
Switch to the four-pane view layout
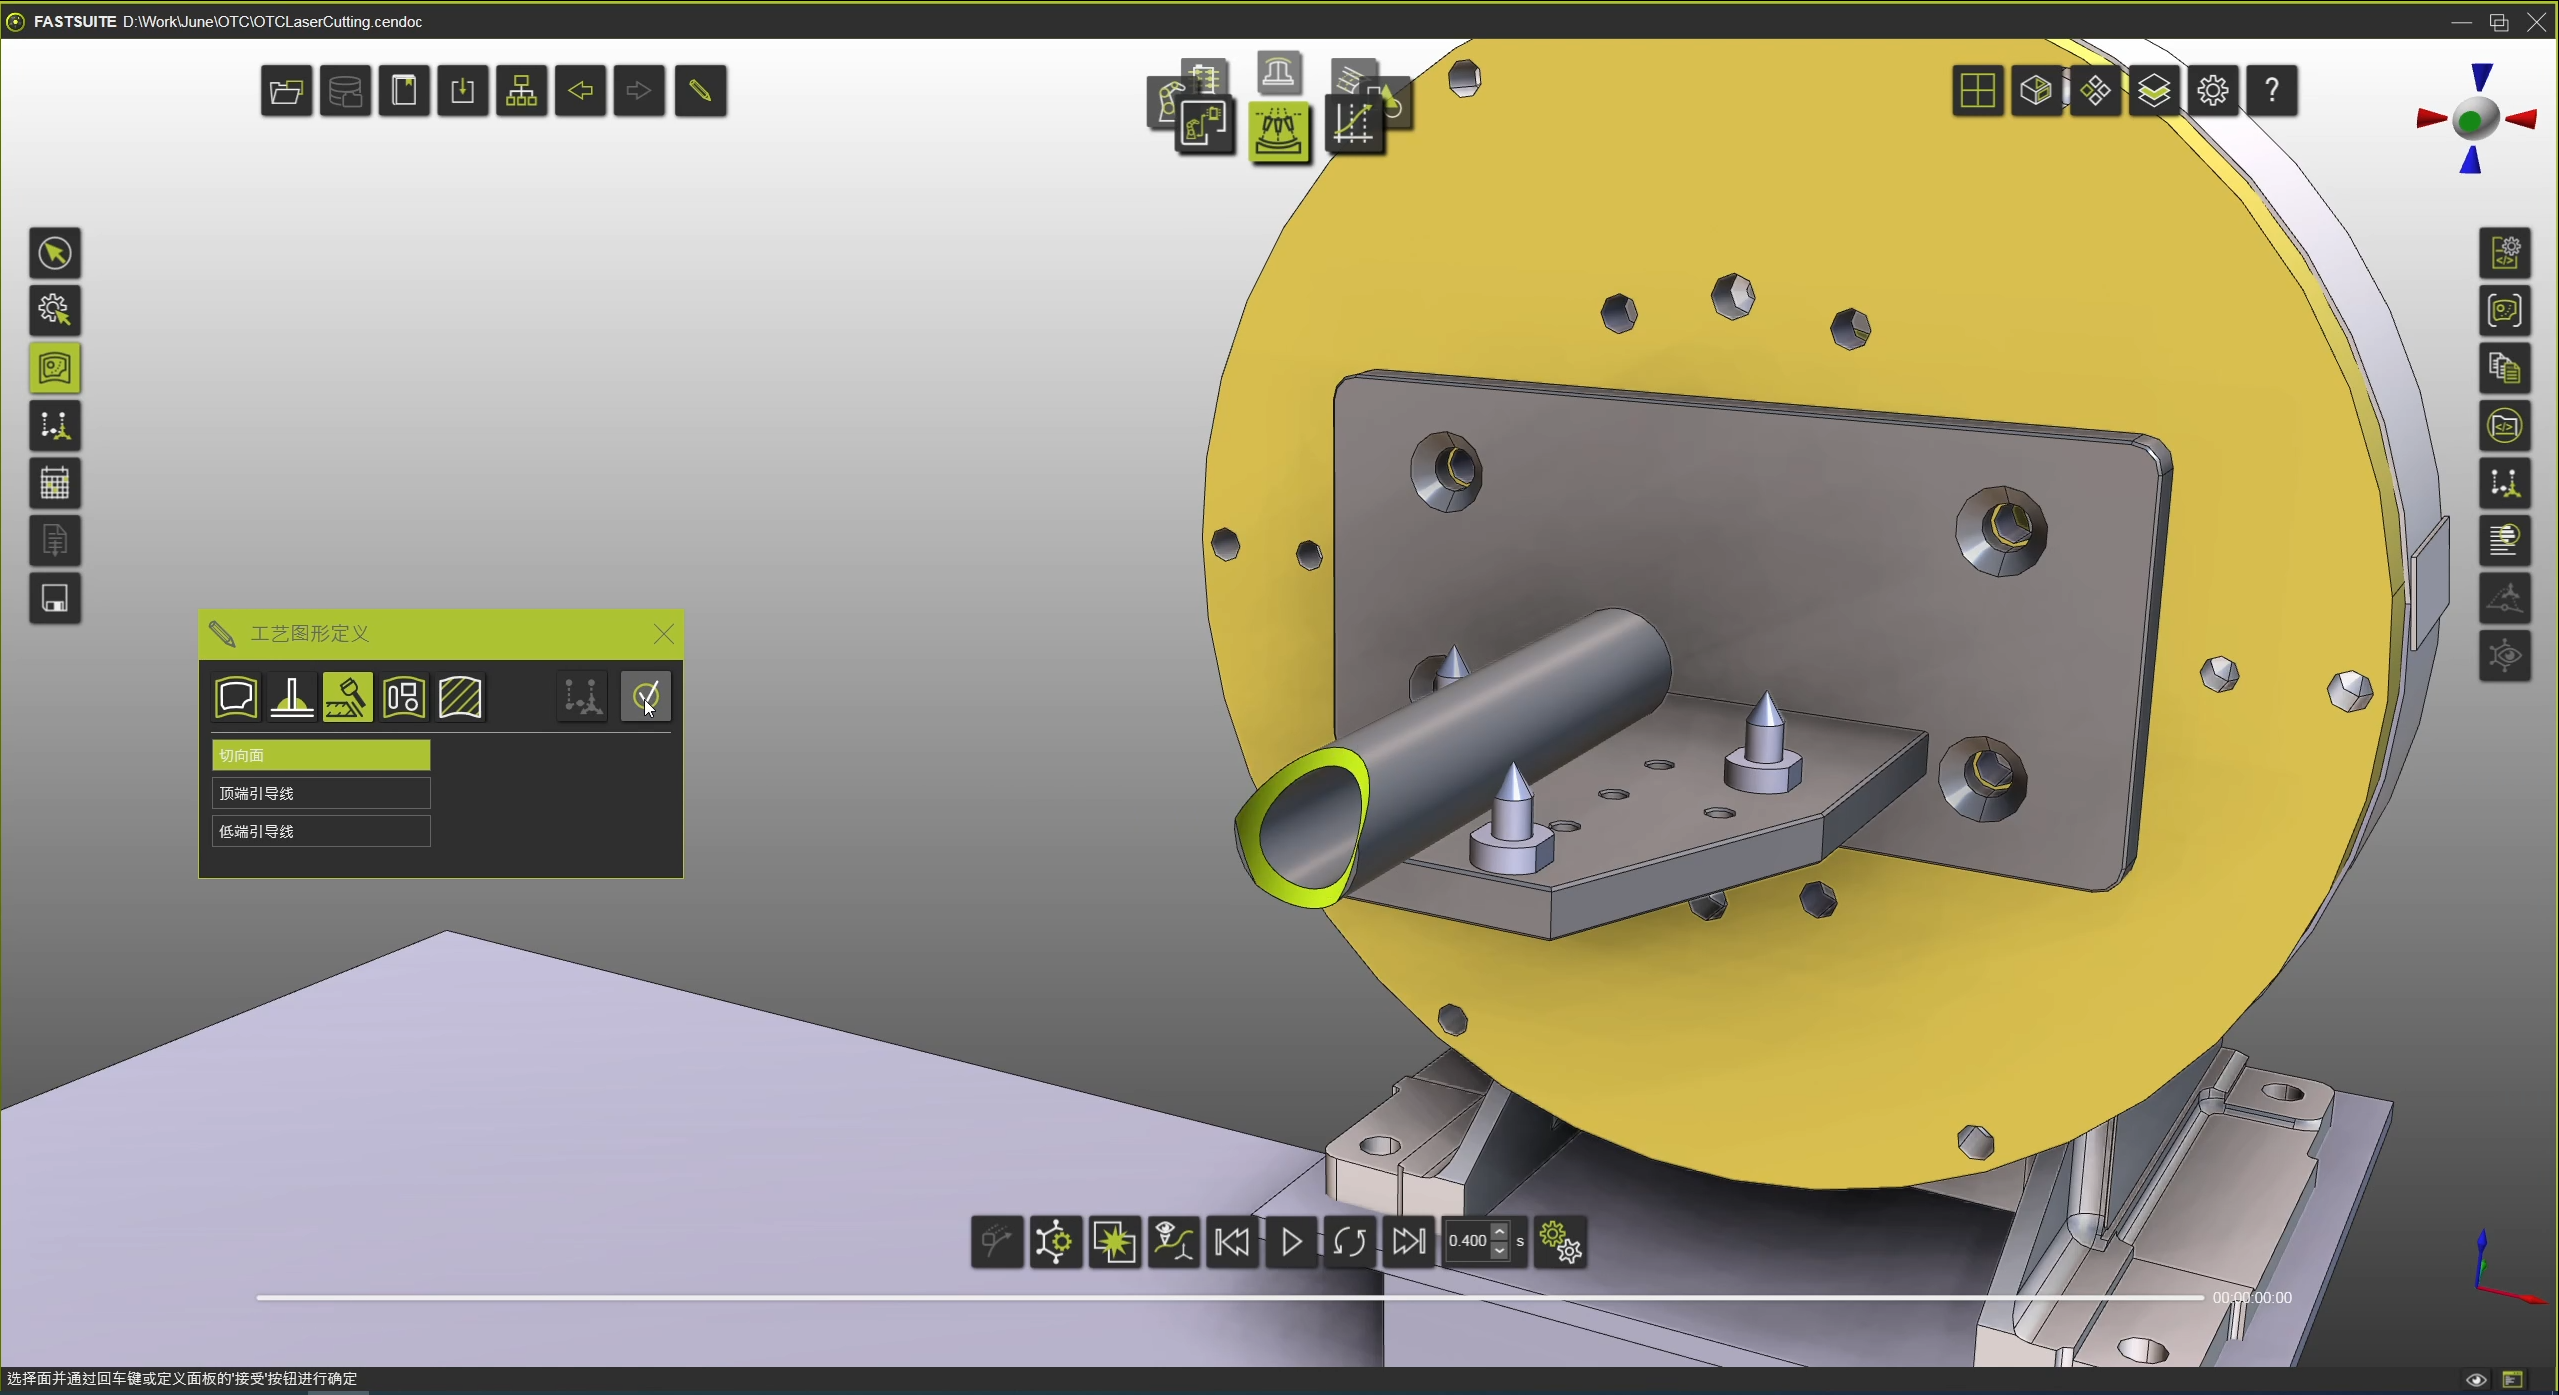coord(1977,91)
